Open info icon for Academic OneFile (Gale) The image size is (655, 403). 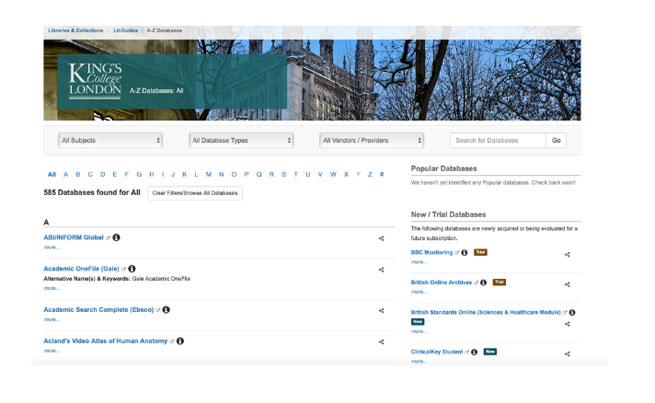(x=132, y=269)
